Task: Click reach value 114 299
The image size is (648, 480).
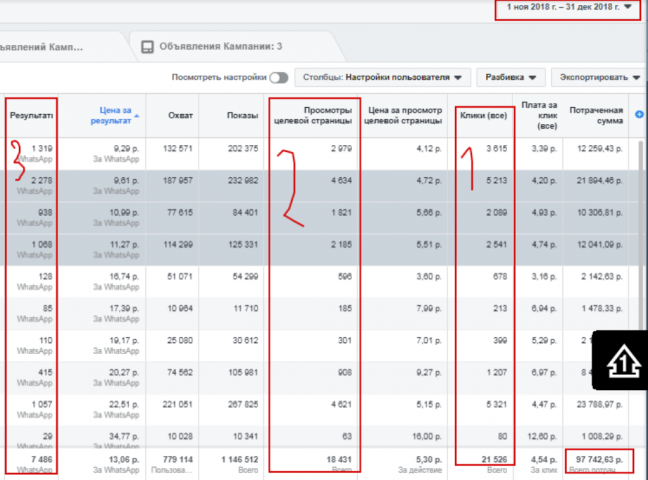Action: [178, 244]
